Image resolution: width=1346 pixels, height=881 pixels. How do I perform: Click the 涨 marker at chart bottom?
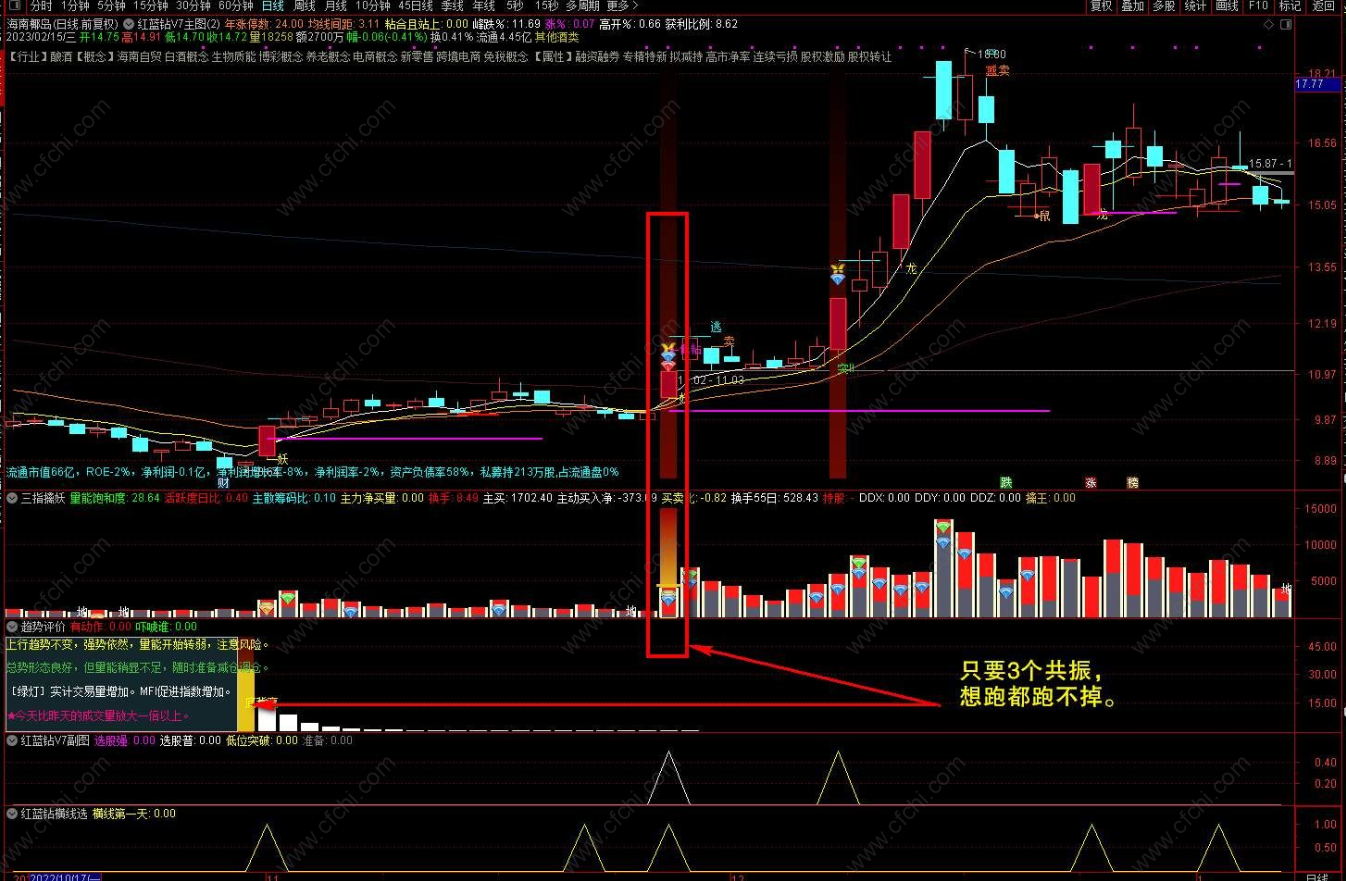click(x=1090, y=482)
